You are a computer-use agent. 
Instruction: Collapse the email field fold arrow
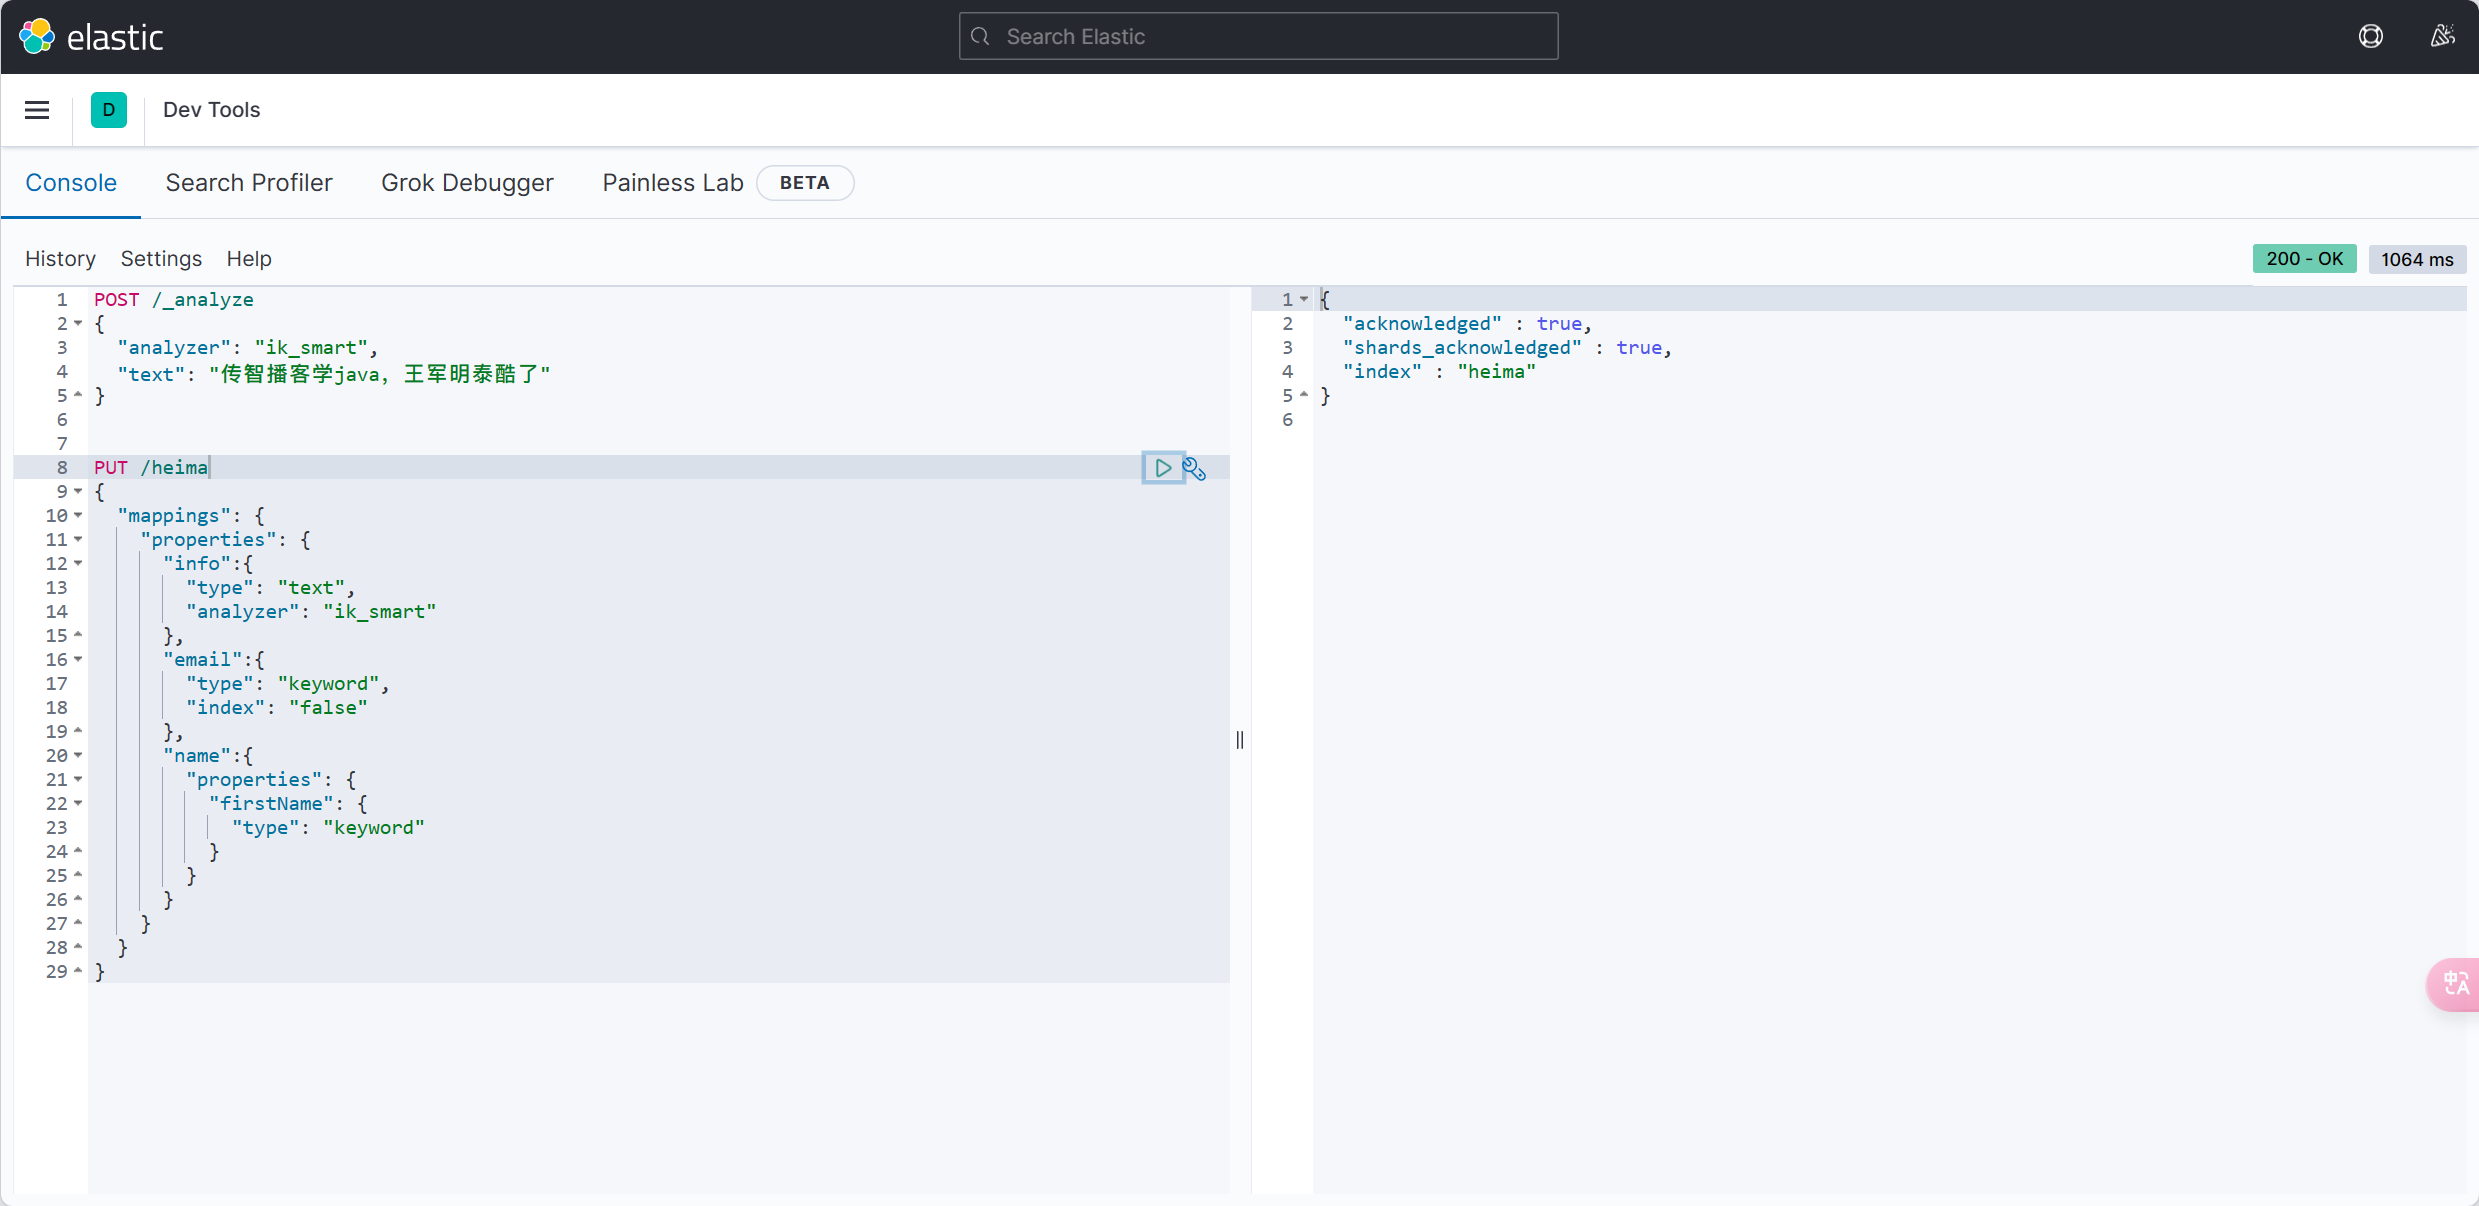click(x=78, y=660)
